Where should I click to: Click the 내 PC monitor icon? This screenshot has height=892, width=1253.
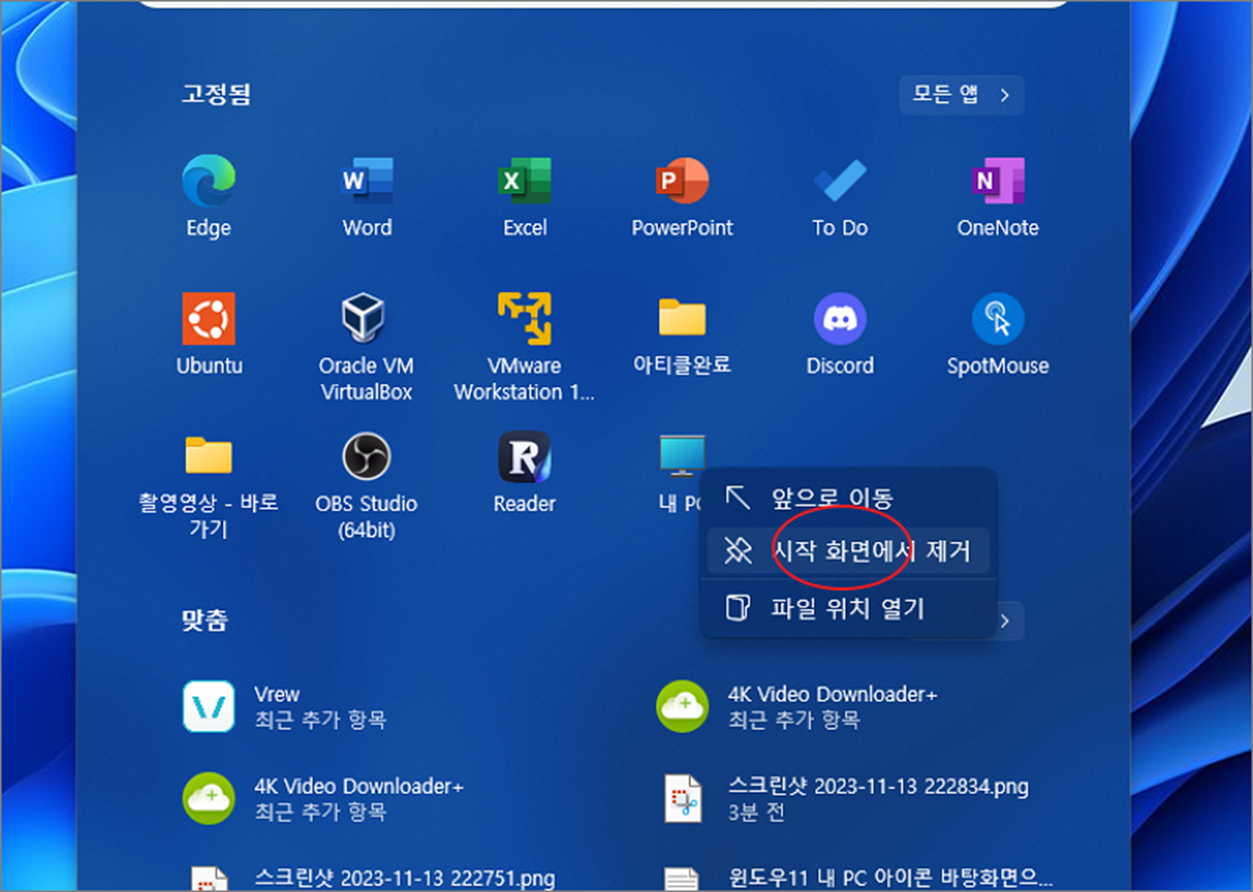[x=682, y=455]
